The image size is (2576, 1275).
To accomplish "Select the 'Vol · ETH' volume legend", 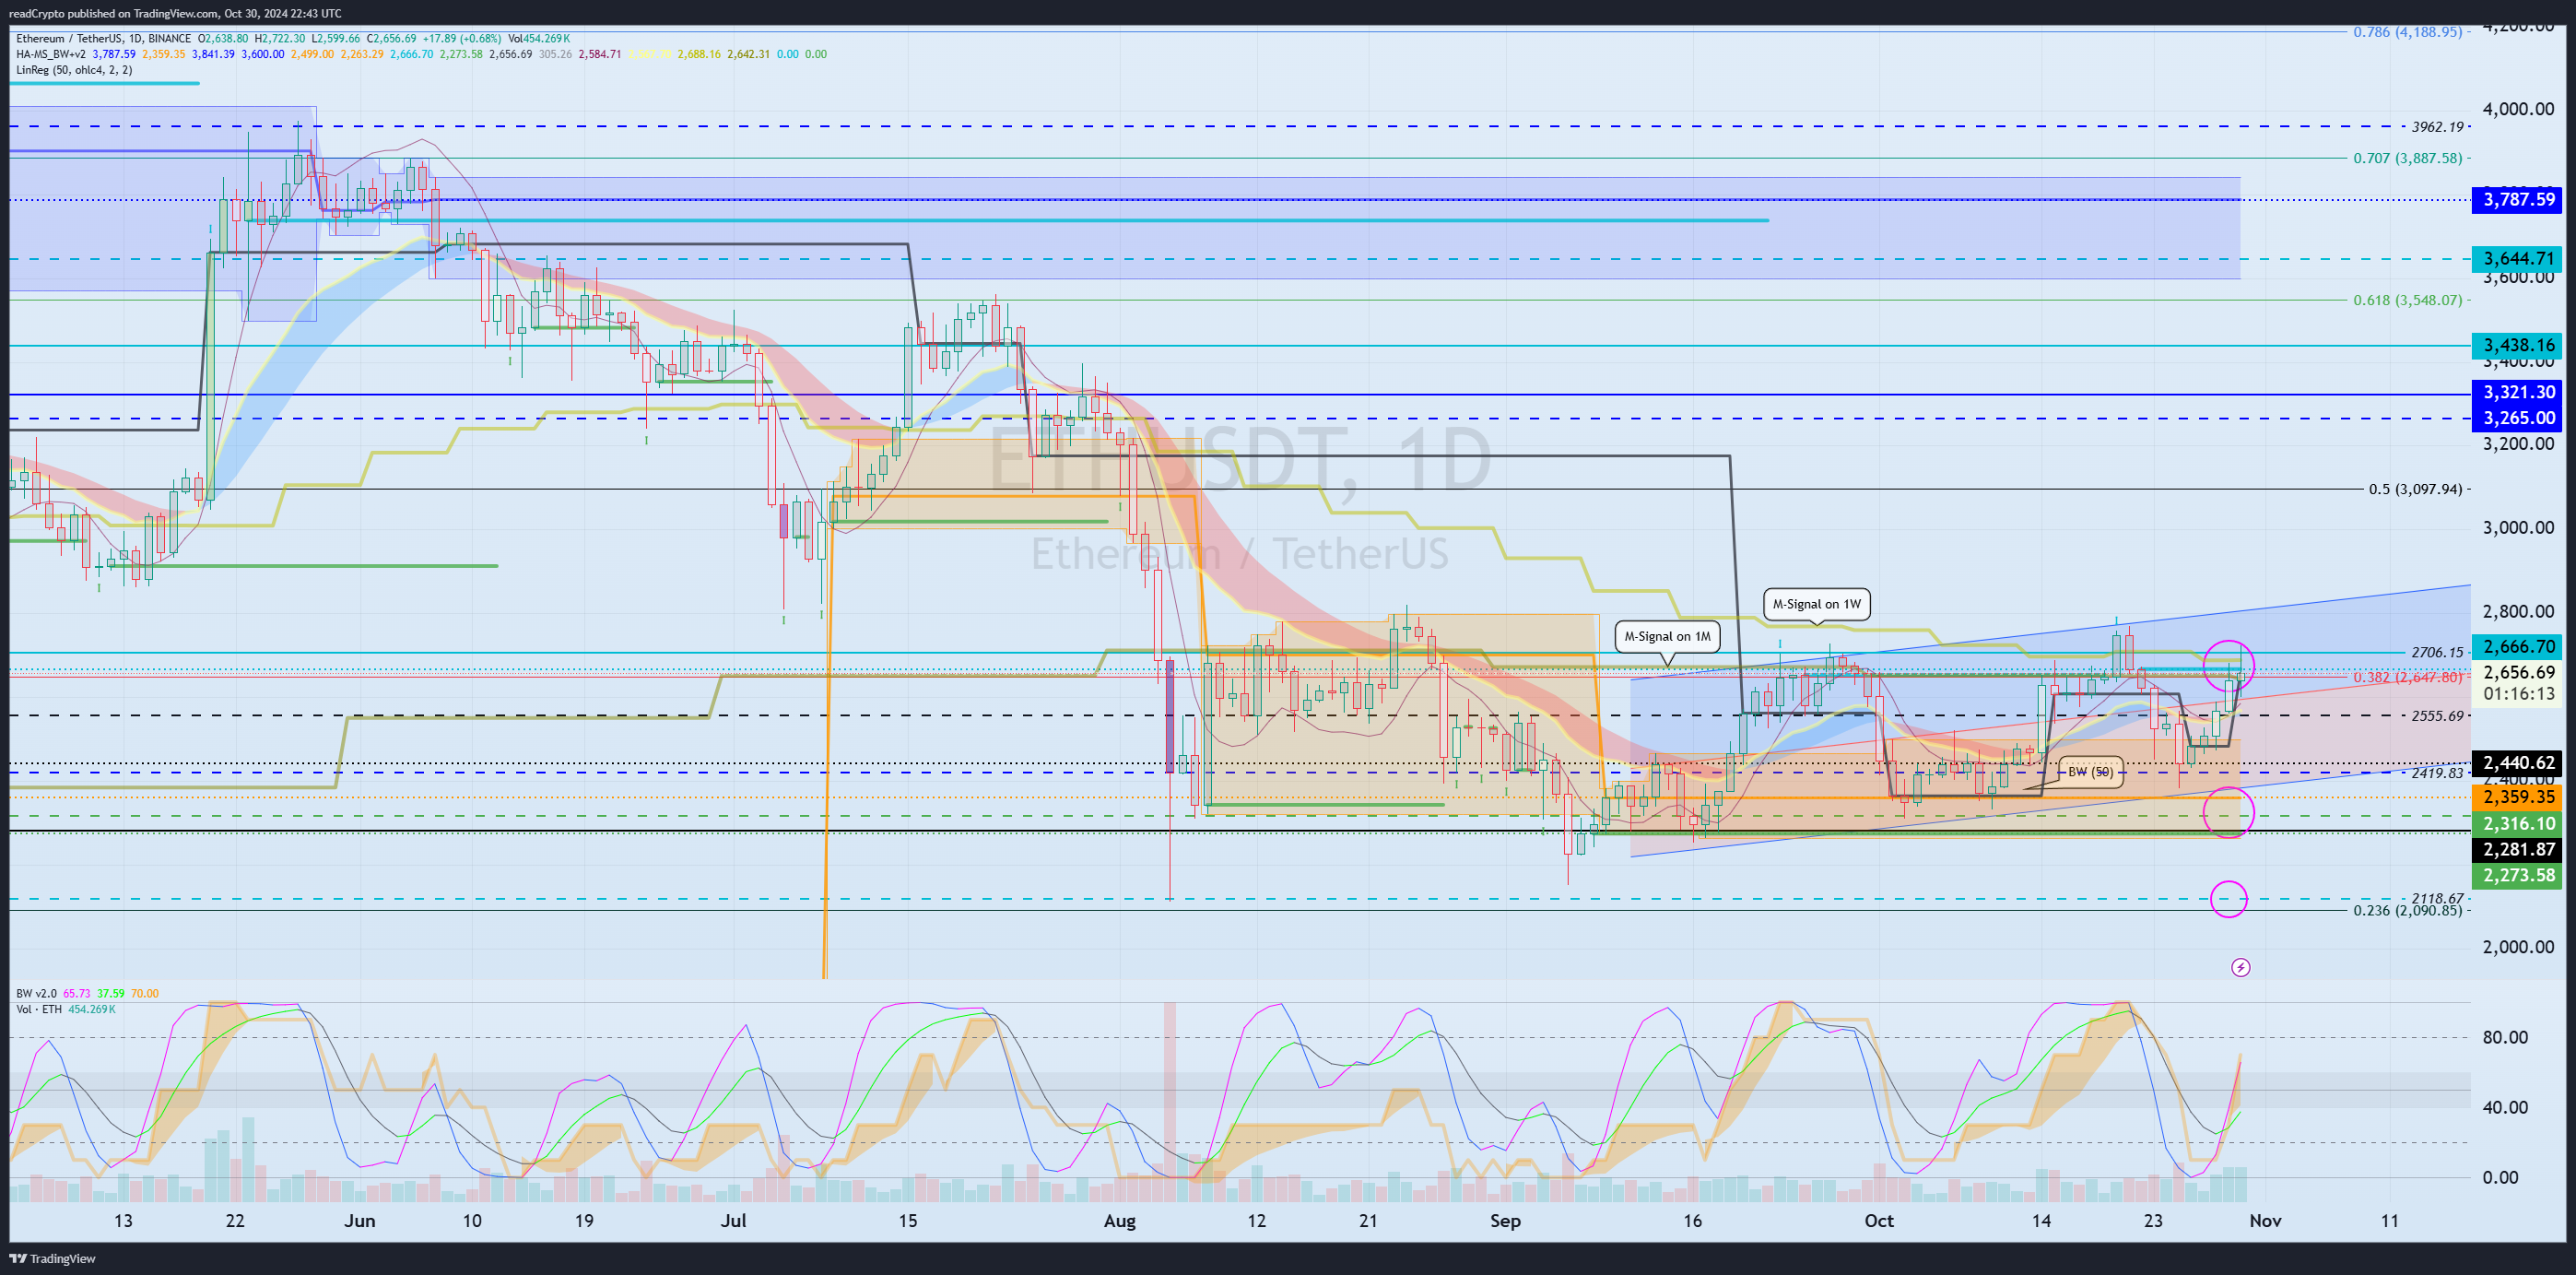I will tap(39, 1009).
